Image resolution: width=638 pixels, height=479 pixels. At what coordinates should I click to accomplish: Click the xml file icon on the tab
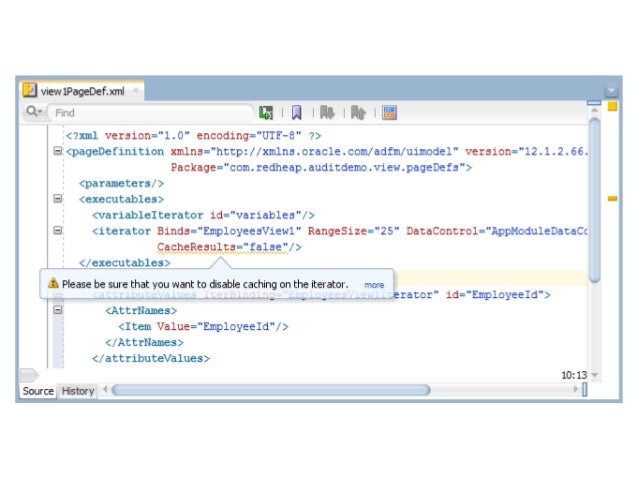[x=30, y=90]
